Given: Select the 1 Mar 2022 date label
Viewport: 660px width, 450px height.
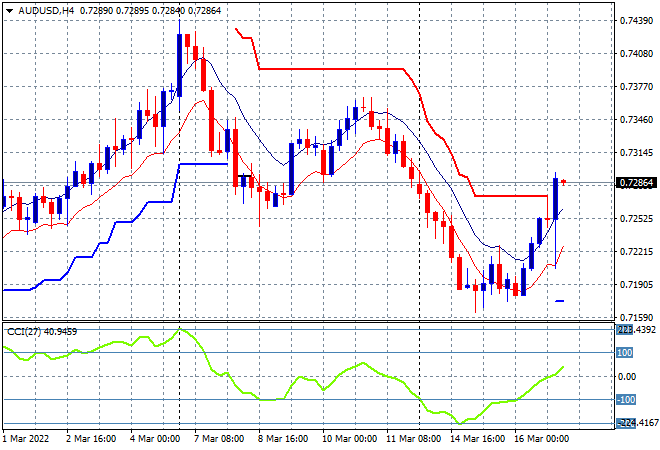Looking at the screenshot, I should pyautogui.click(x=26, y=439).
